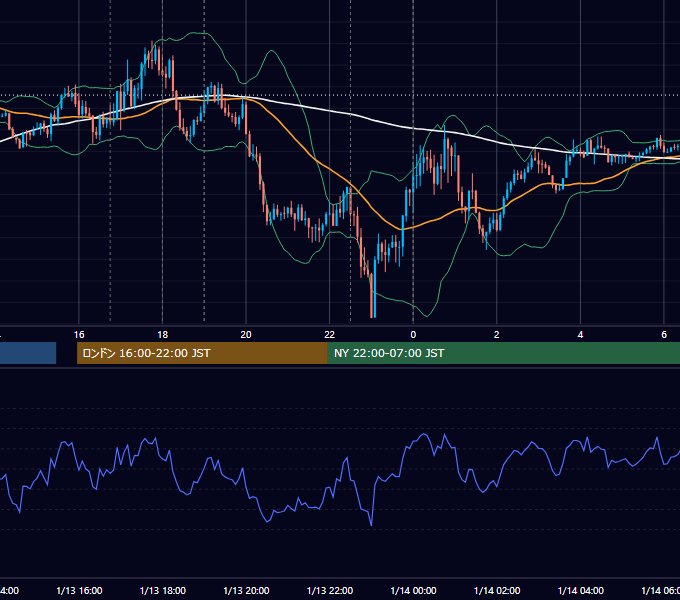Click the hour label '4' under price chart
680x600 pixels.
point(580,335)
